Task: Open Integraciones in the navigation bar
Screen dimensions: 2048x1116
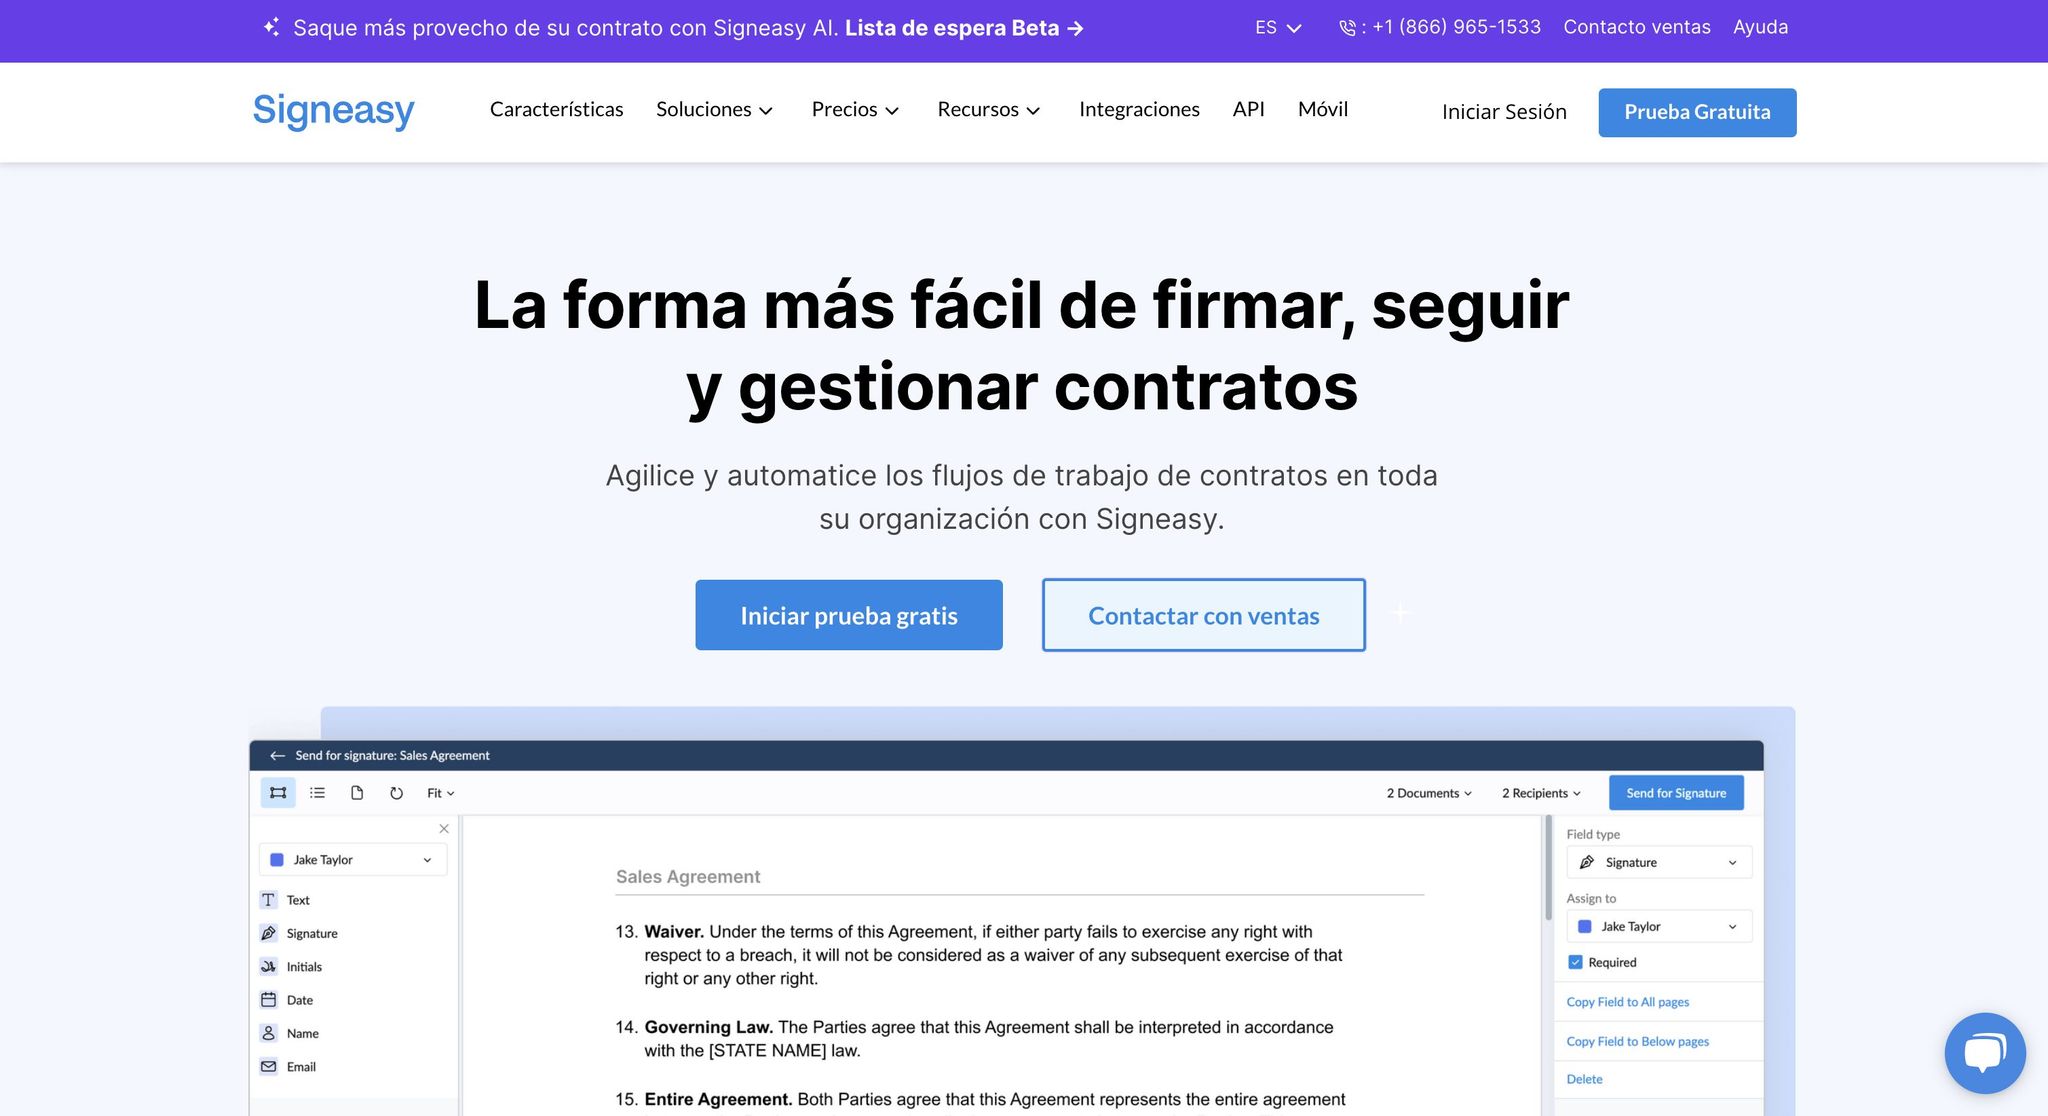Action: (1139, 110)
